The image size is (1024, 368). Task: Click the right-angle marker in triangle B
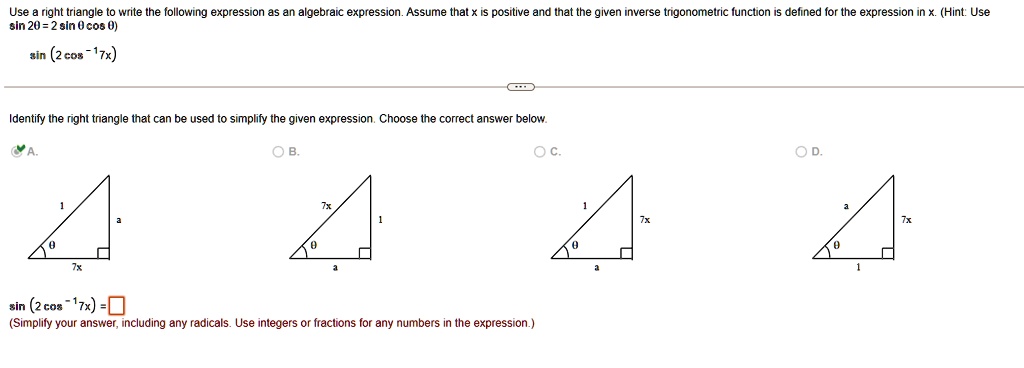click(365, 253)
